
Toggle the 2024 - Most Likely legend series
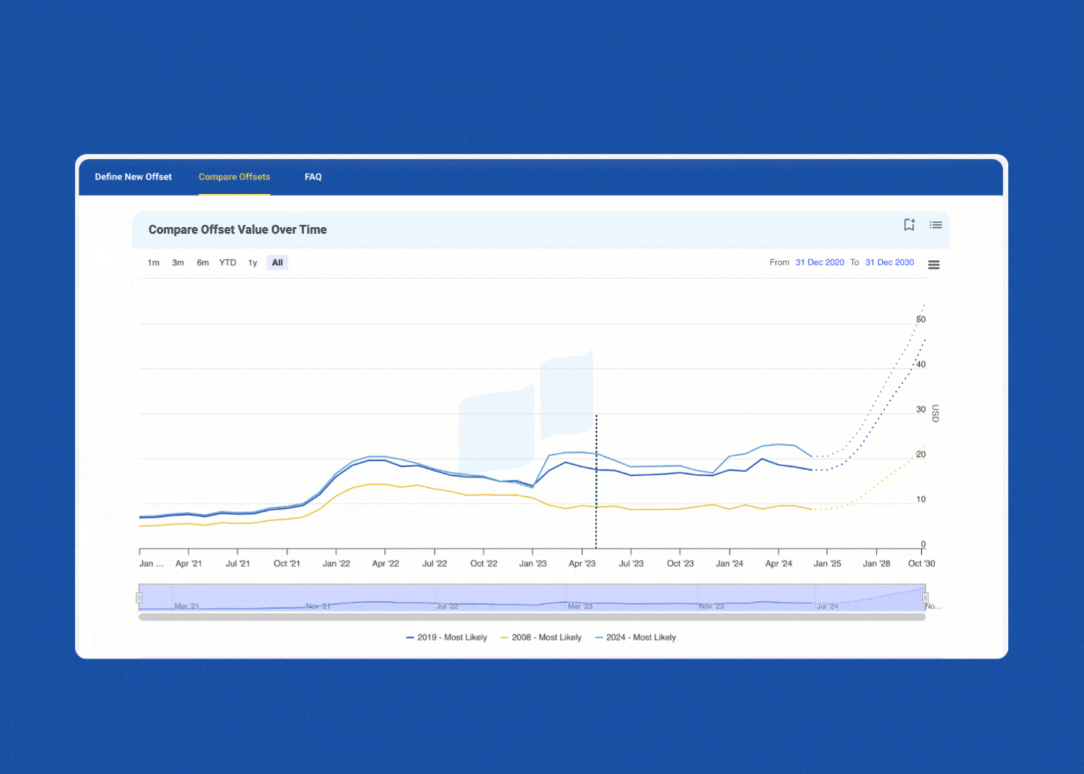tap(635, 637)
